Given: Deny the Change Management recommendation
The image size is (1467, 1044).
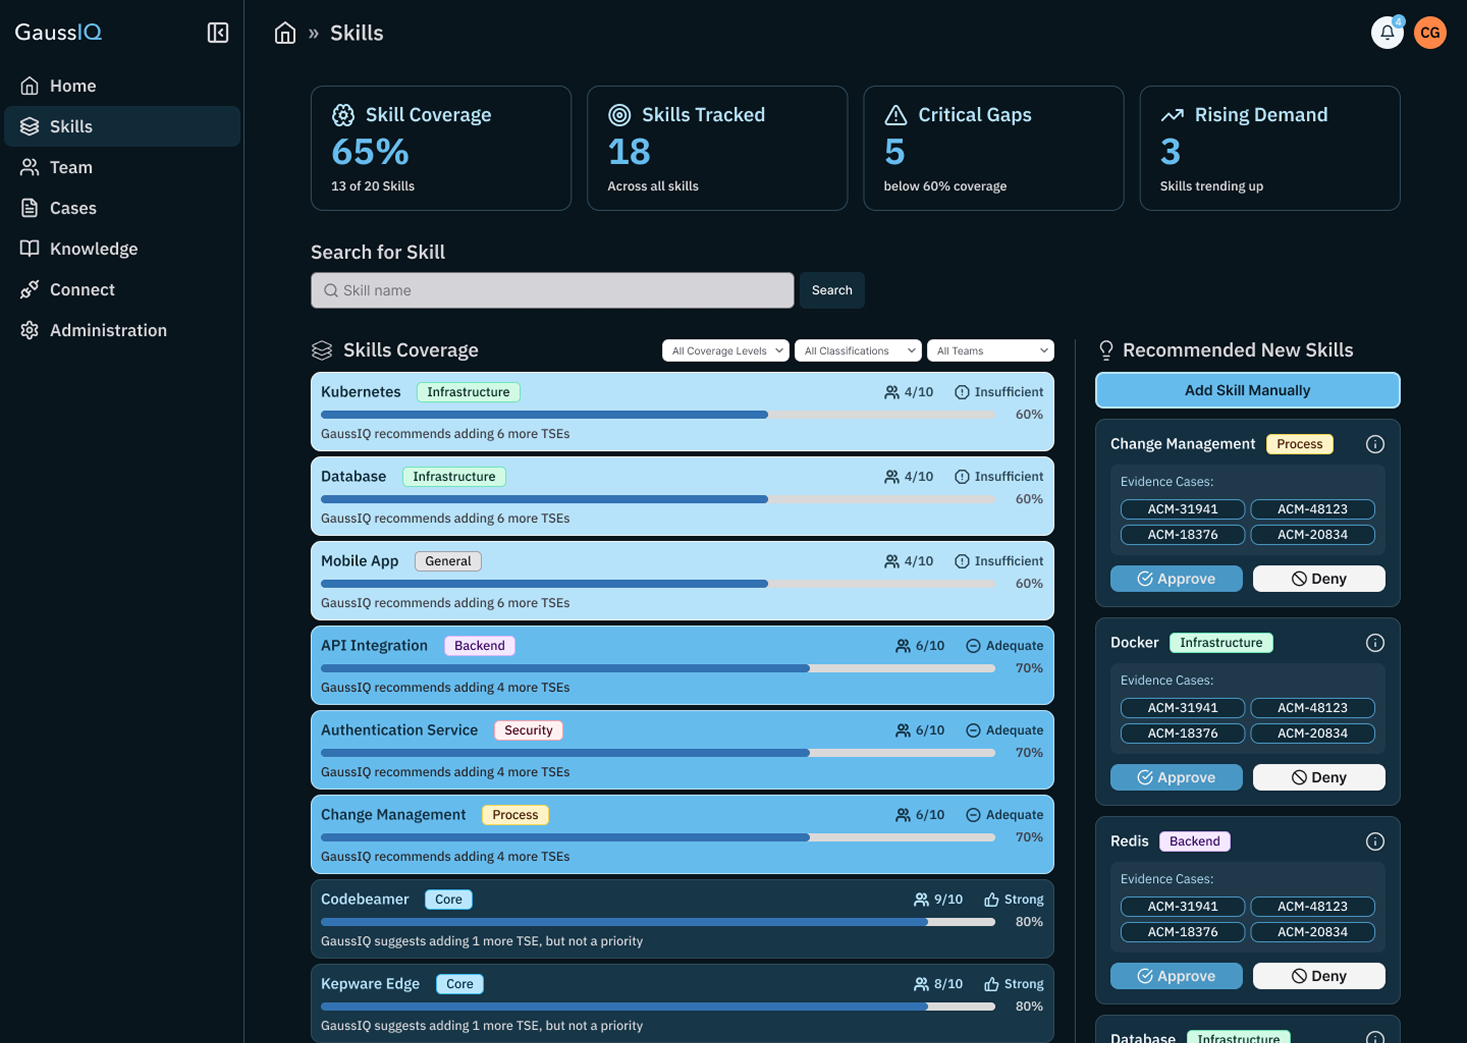Looking at the screenshot, I should (x=1319, y=579).
